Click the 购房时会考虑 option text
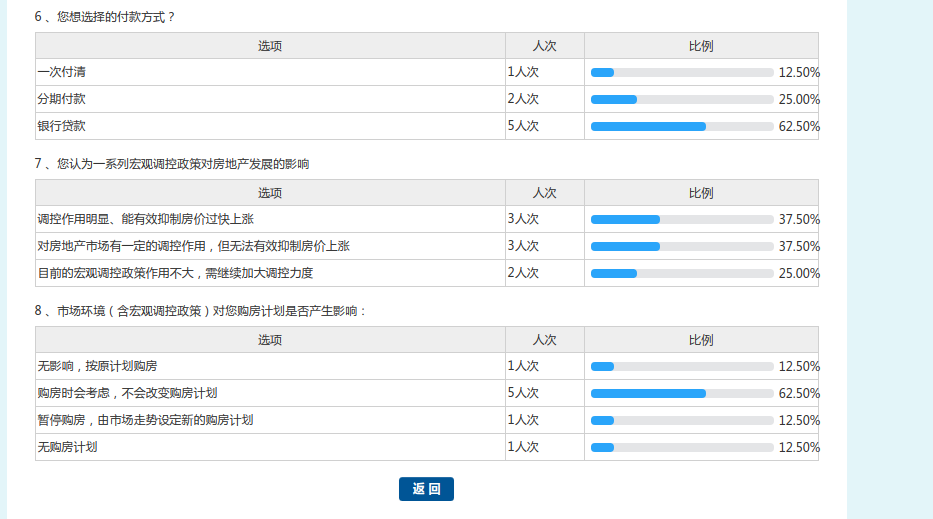This screenshot has width=933, height=519. (x=127, y=393)
